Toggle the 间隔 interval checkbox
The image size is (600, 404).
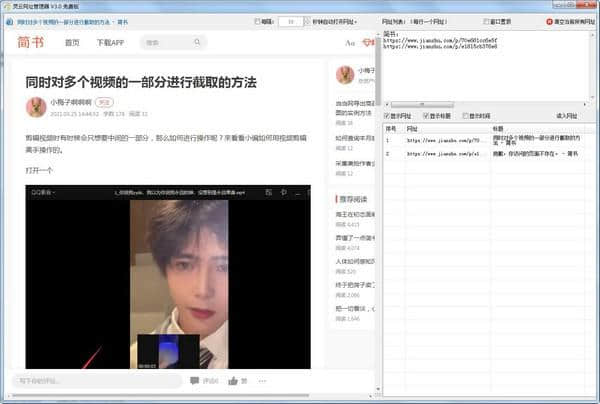point(257,20)
